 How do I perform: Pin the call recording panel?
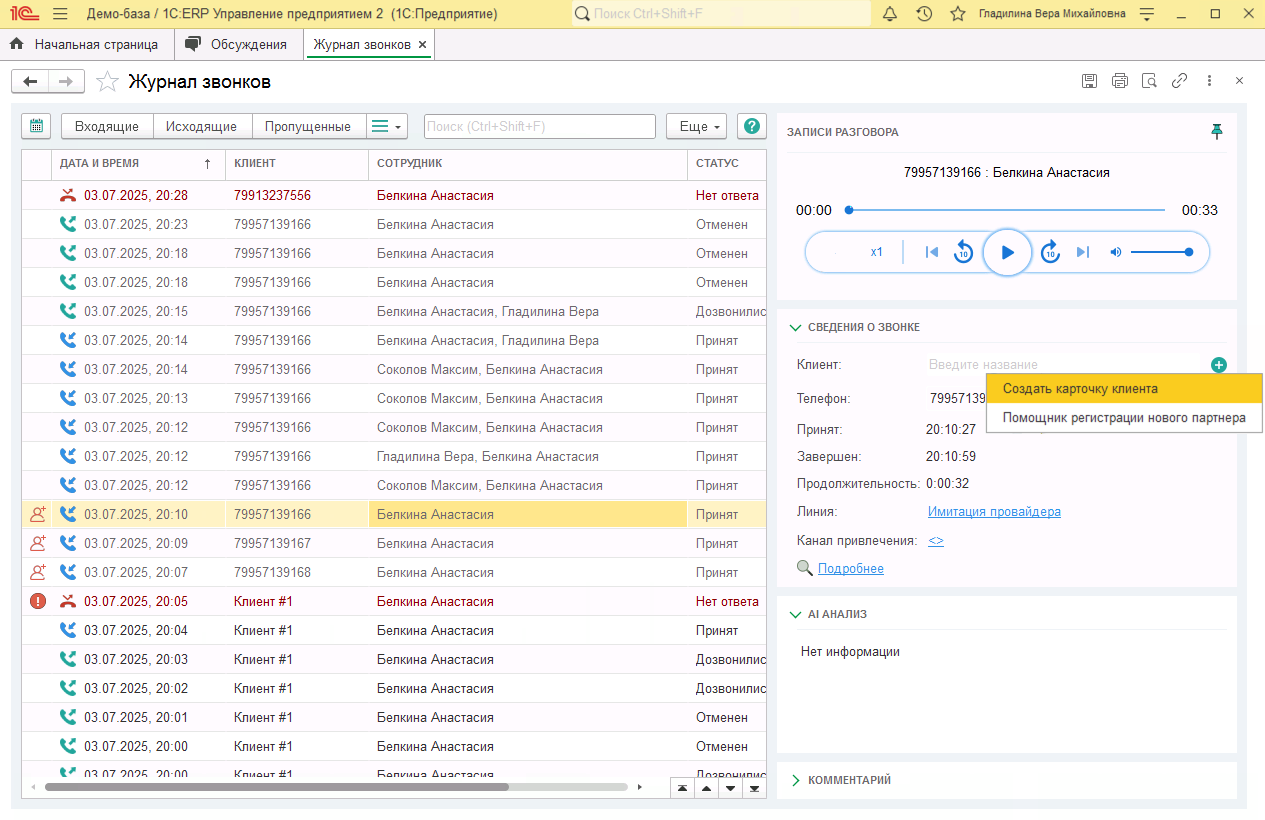1217,131
